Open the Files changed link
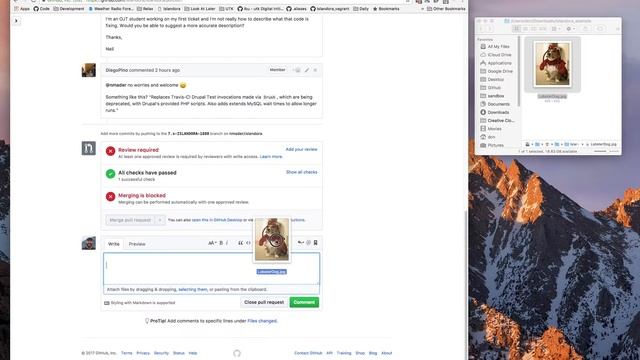The height and width of the screenshot is (360, 640). point(262,321)
